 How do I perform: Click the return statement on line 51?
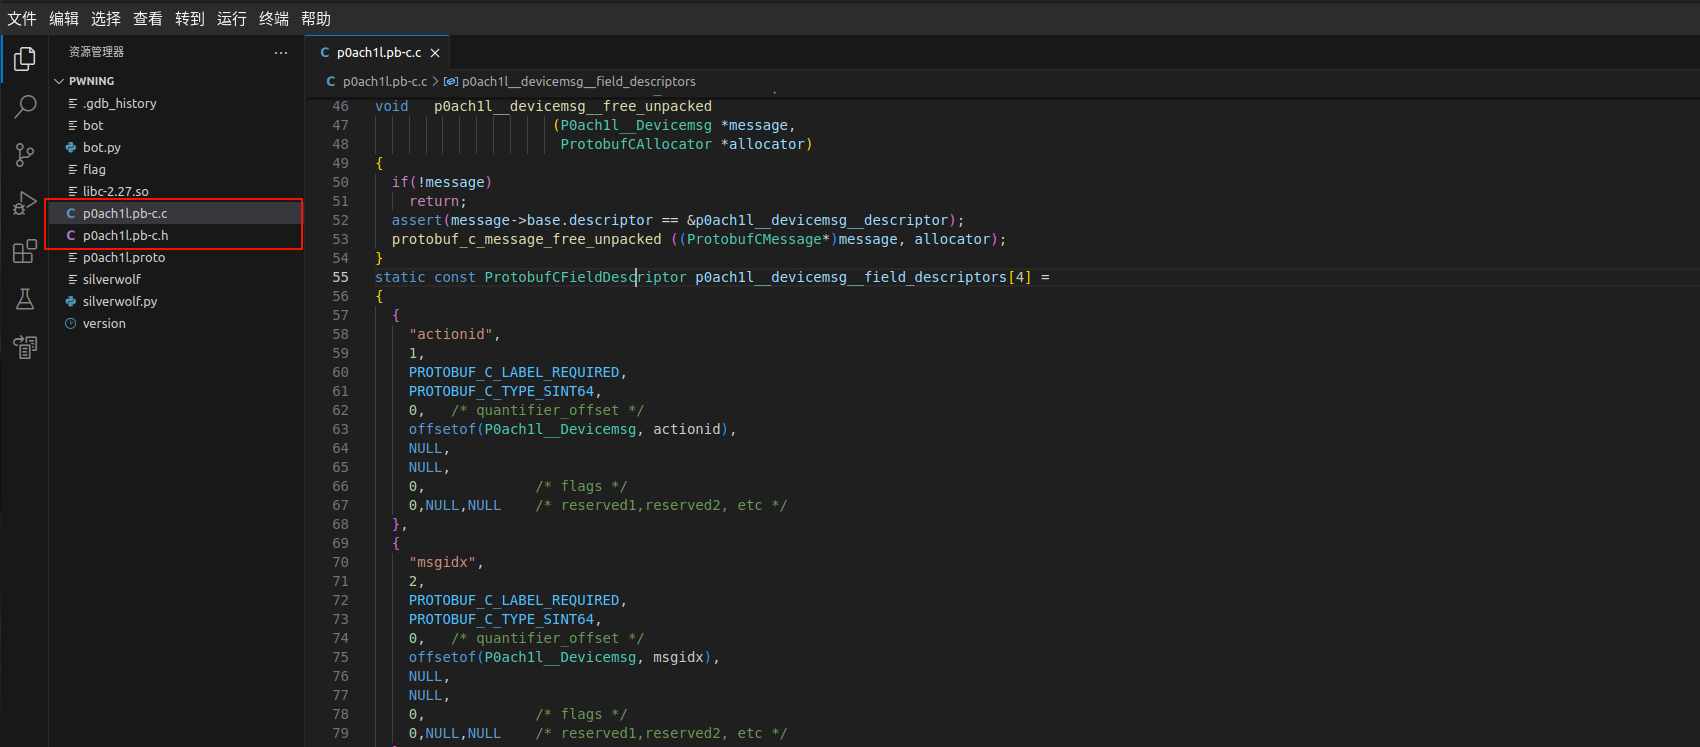(438, 201)
